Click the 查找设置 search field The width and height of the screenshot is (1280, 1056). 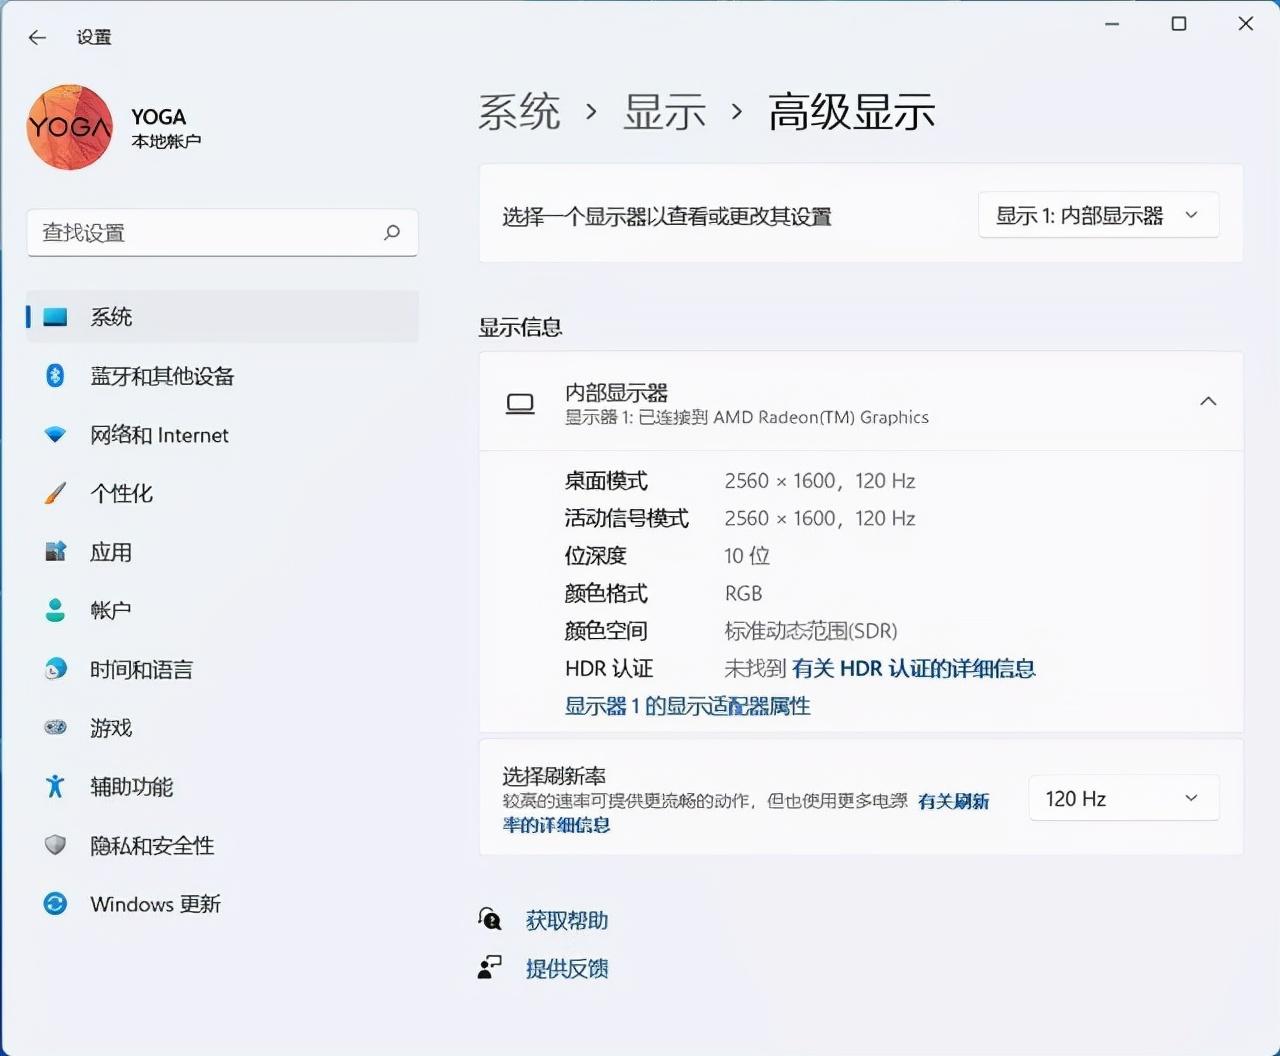tap(222, 232)
